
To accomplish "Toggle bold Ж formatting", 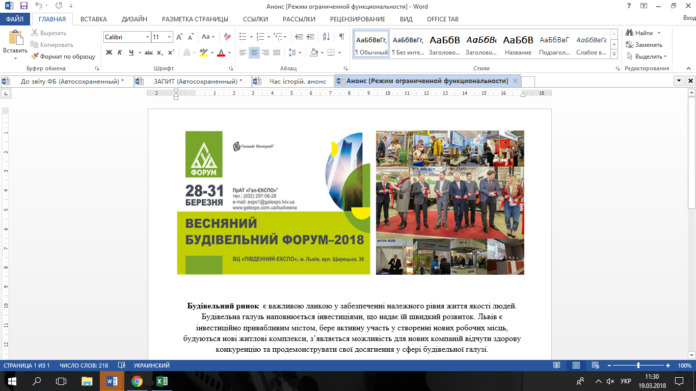I will (x=109, y=52).
